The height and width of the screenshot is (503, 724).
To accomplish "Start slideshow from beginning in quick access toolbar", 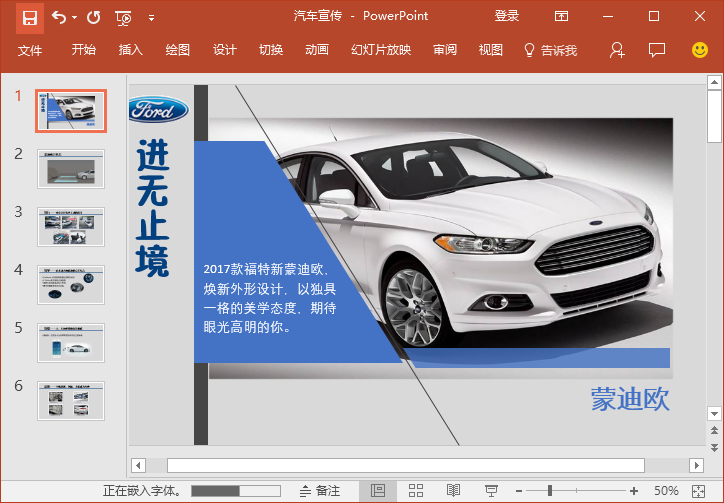I will pos(124,18).
